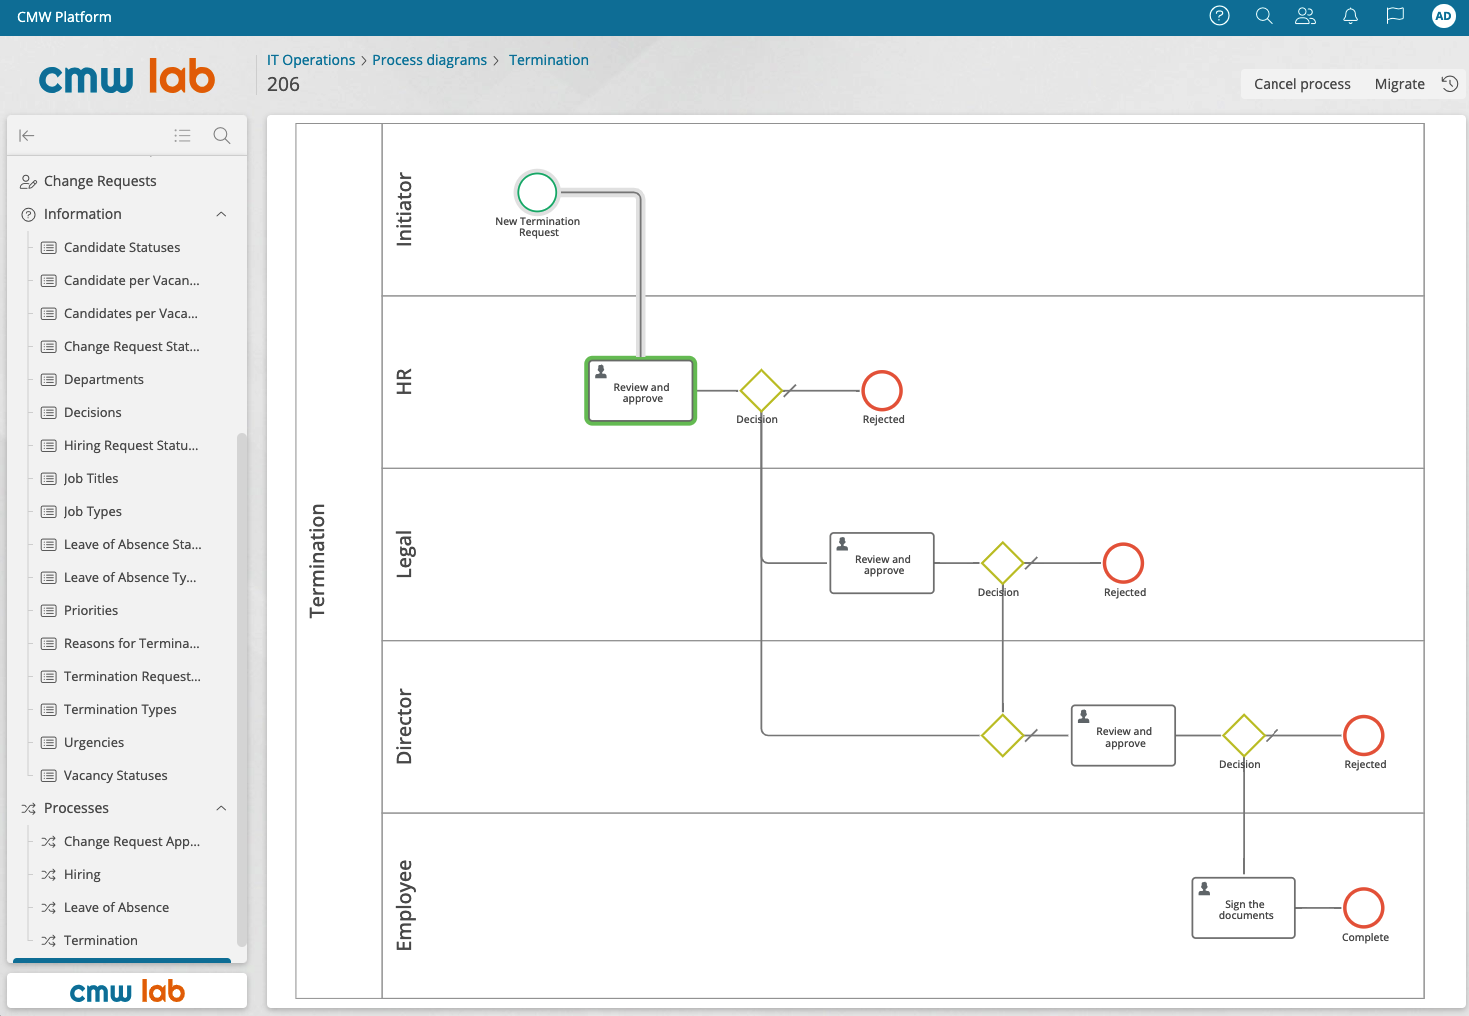Open the Termination process in sidebar
This screenshot has width=1469, height=1016.
[x=101, y=940]
